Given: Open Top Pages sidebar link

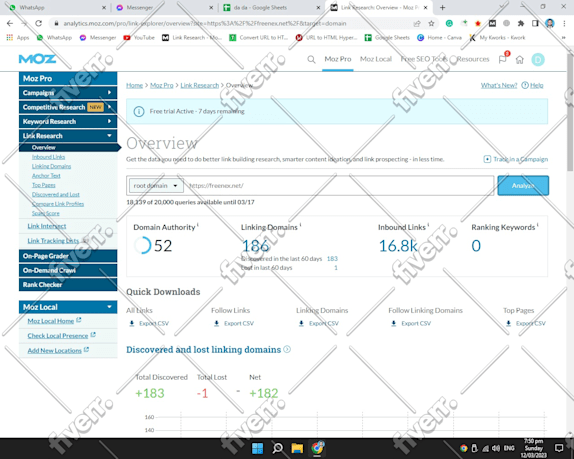Looking at the screenshot, I should pos(44,185).
